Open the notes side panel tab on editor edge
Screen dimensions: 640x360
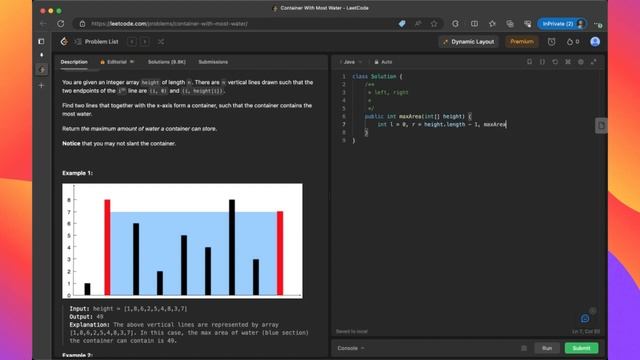(601, 125)
